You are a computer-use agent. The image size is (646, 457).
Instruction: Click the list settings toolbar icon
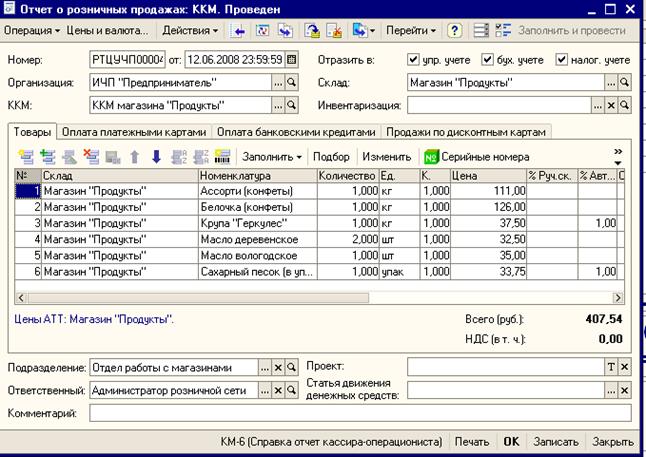(x=481, y=31)
